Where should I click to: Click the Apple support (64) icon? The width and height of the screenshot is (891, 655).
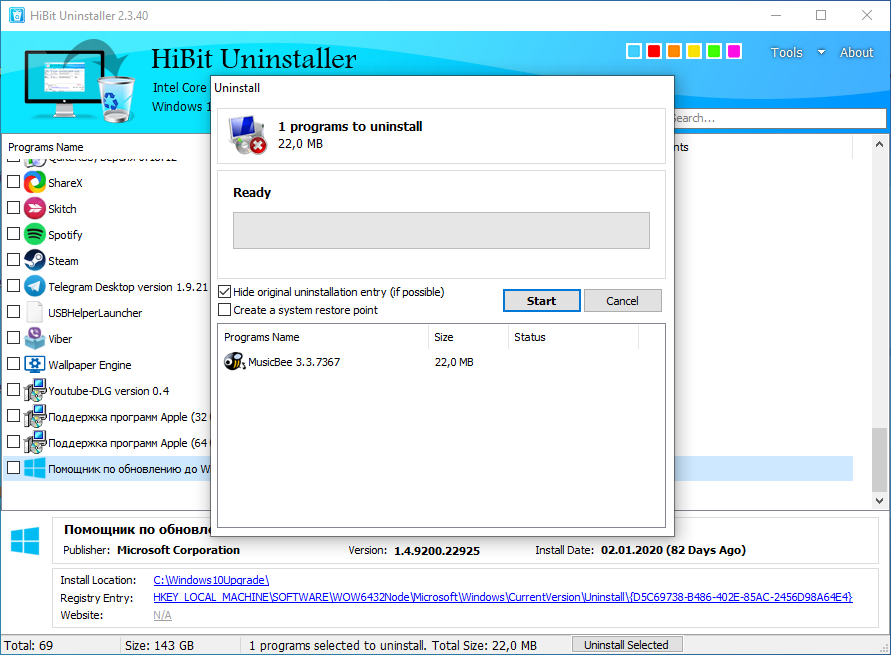click(x=35, y=443)
